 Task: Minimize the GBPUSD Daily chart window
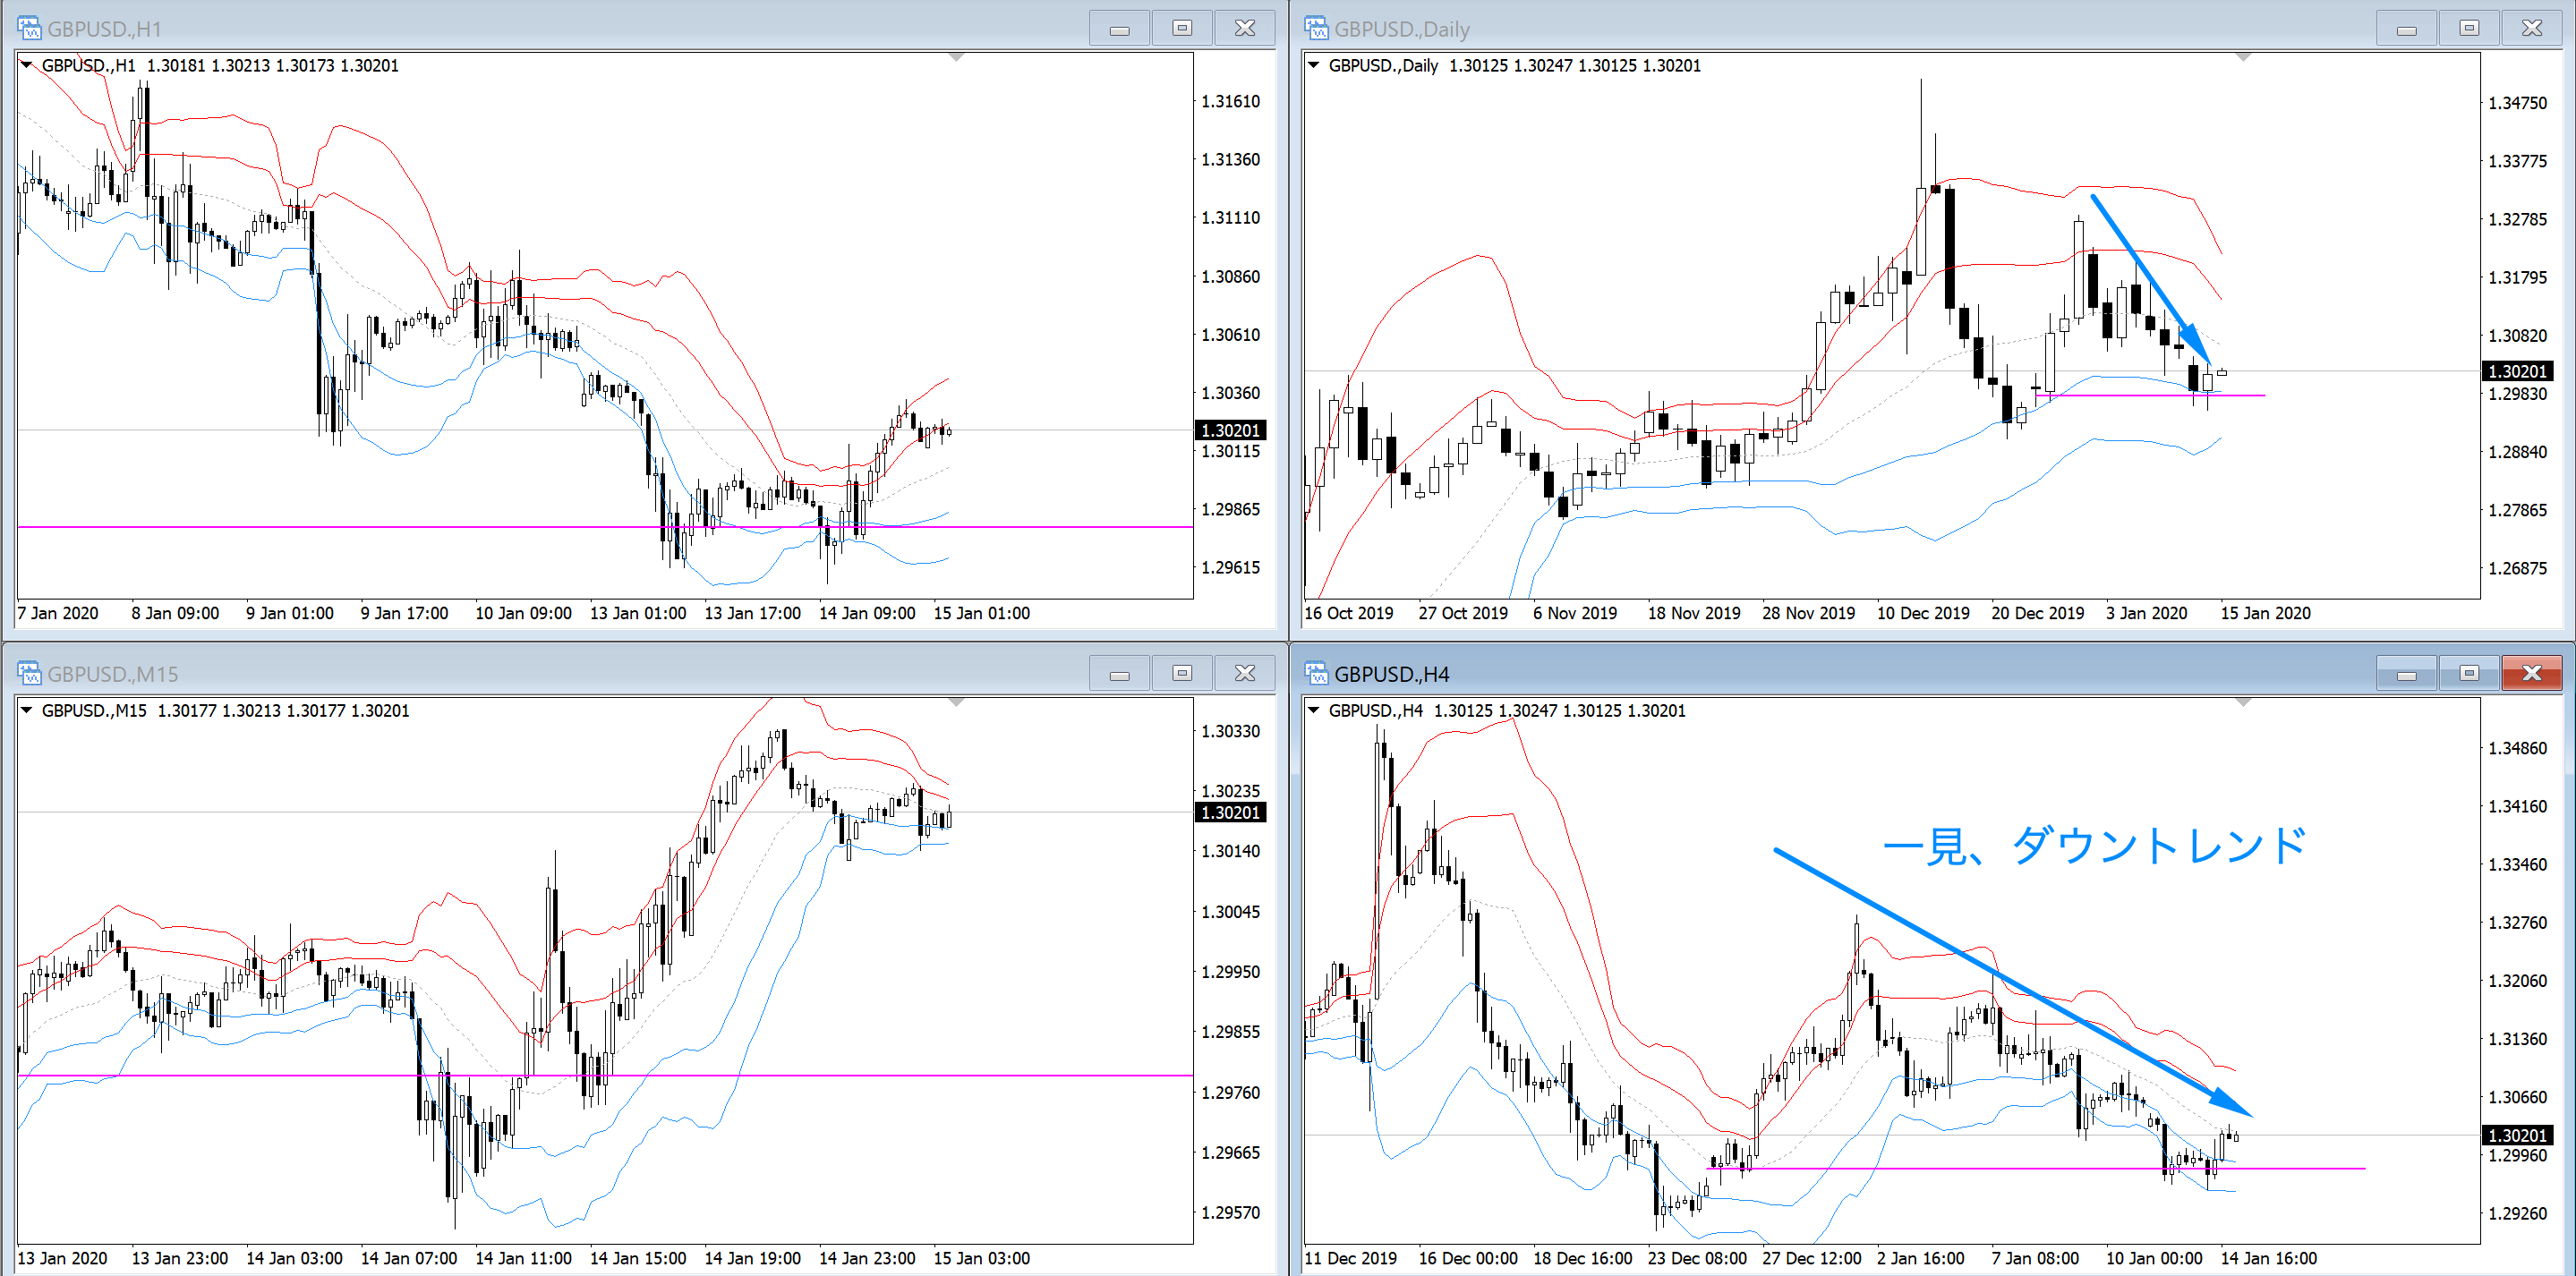pos(2406,28)
